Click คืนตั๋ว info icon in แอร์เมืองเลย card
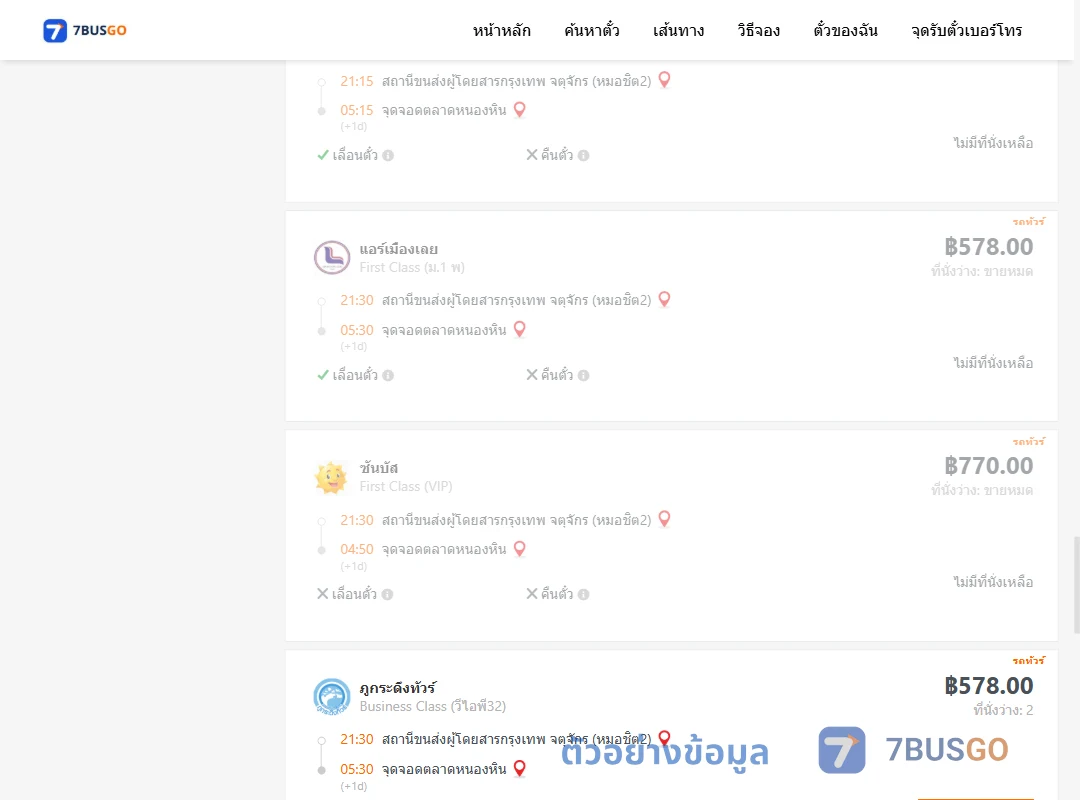This screenshot has height=800, width=1080. [583, 375]
